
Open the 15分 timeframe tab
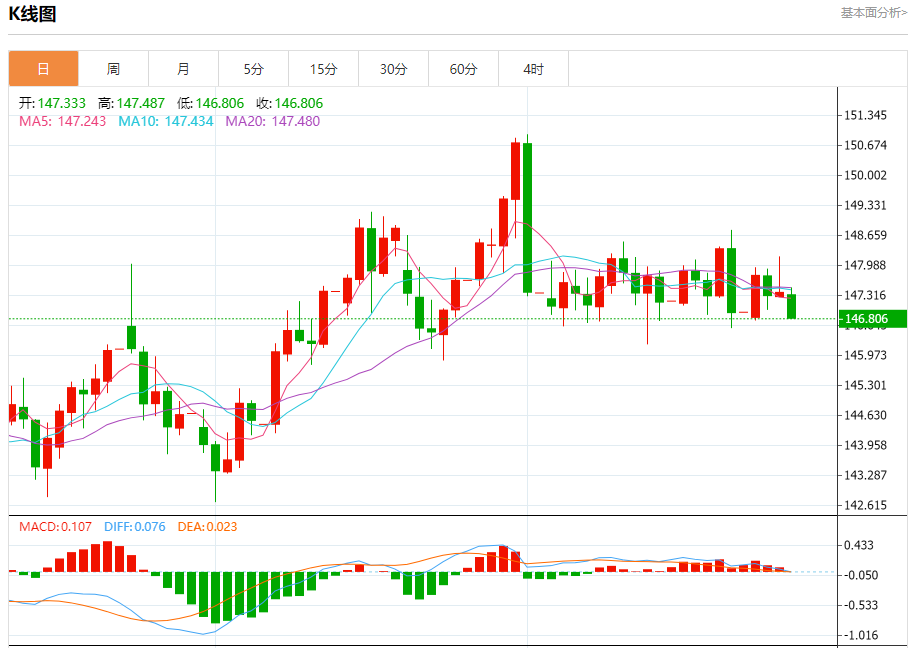coord(323,69)
